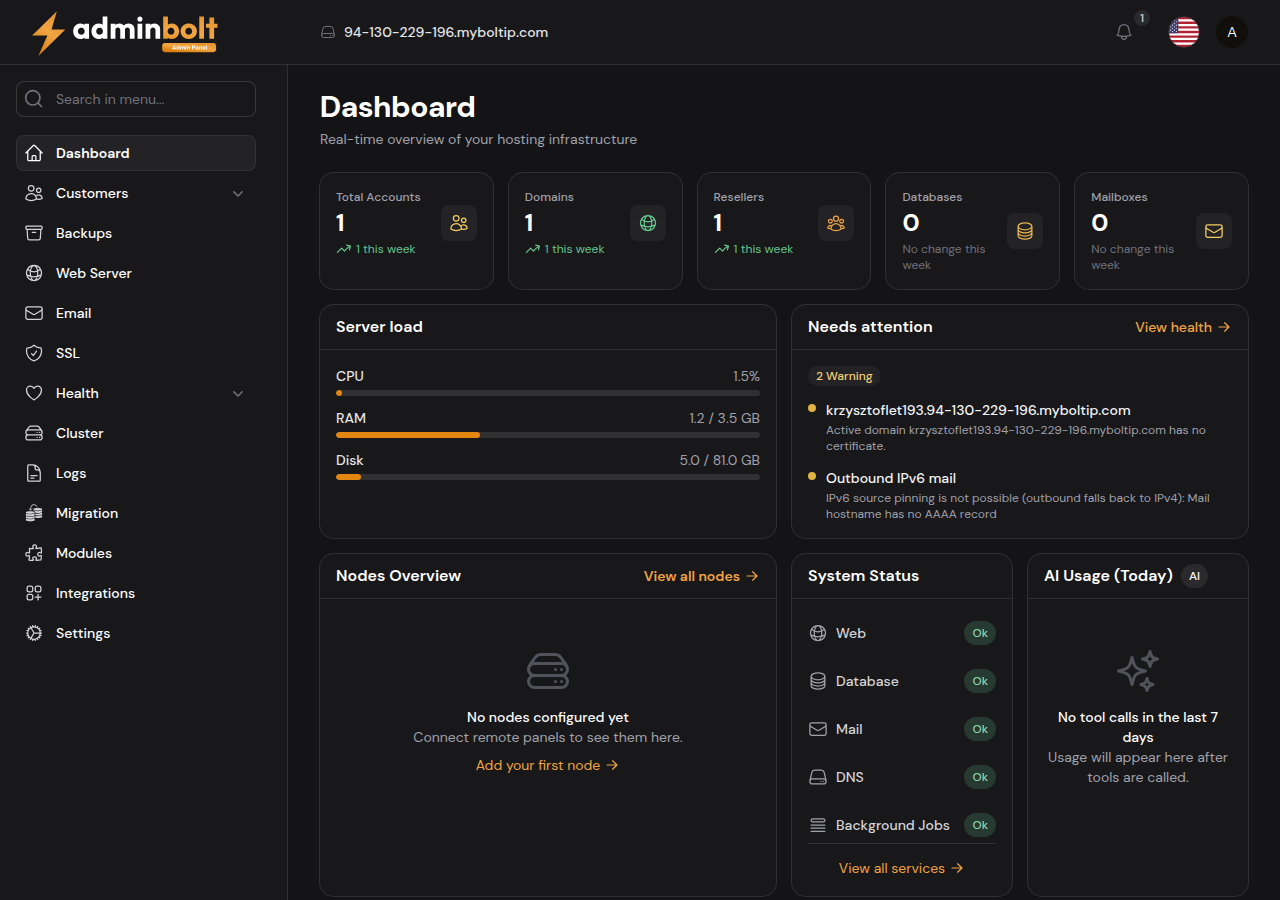This screenshot has height=900, width=1280.
Task: Click the Migration icon in sidebar
Action: (x=34, y=513)
